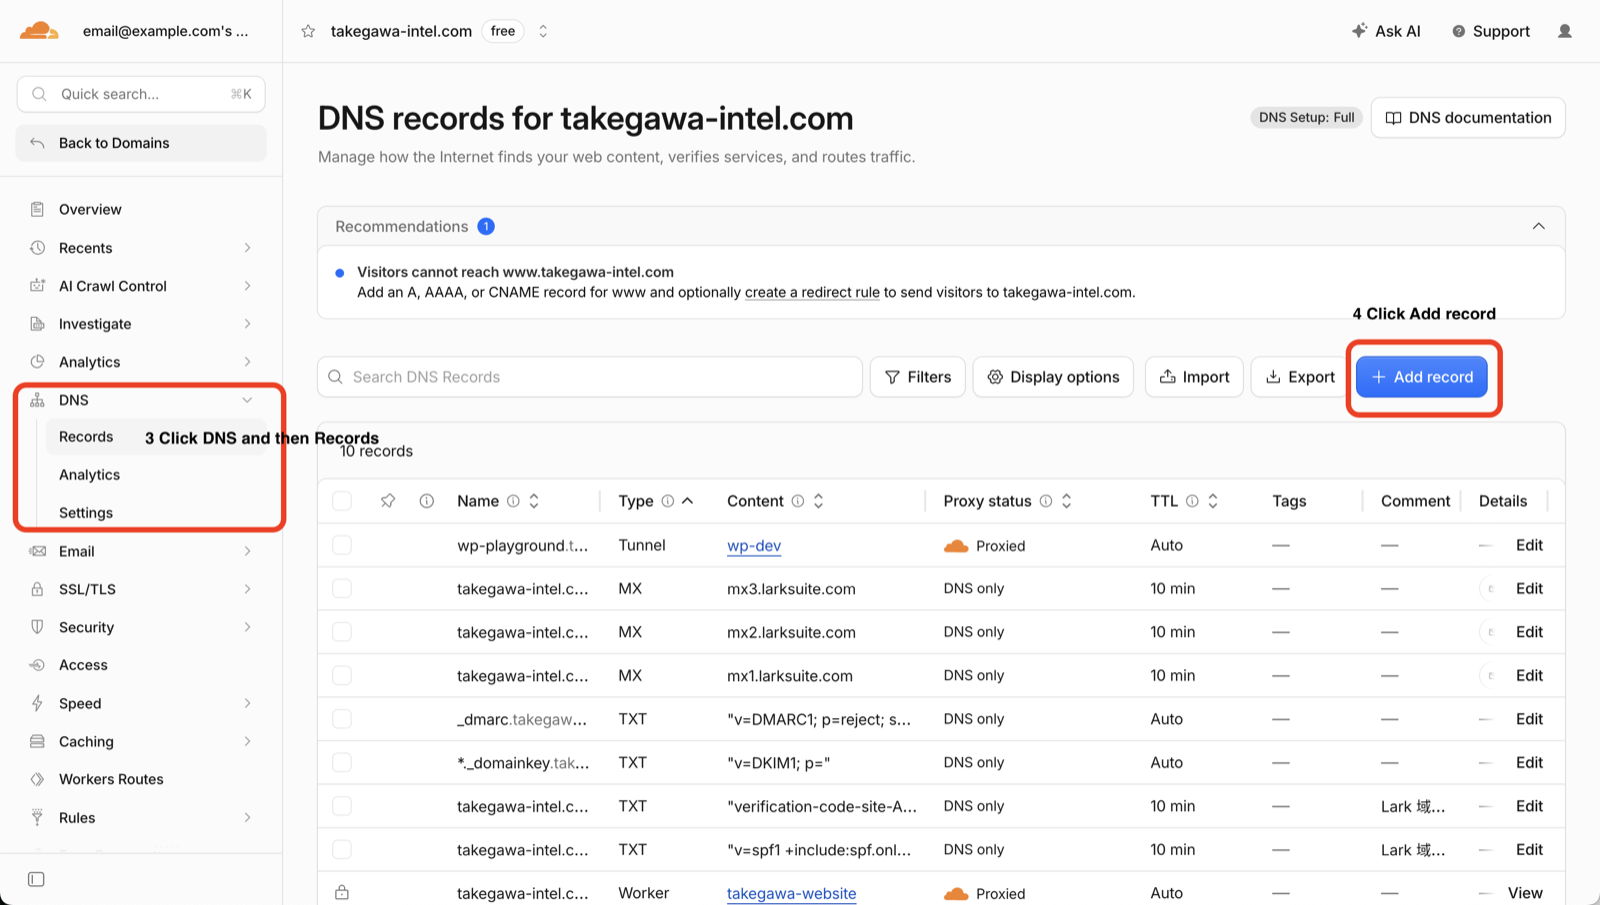Tick the v=spf1 TXT row checkbox
The width and height of the screenshot is (1600, 905).
point(342,849)
